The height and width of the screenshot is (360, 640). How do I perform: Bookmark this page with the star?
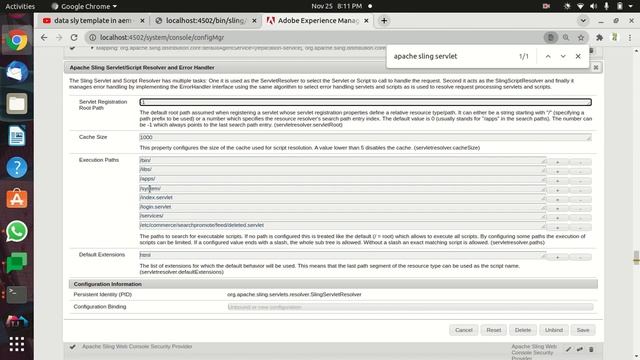581,37
